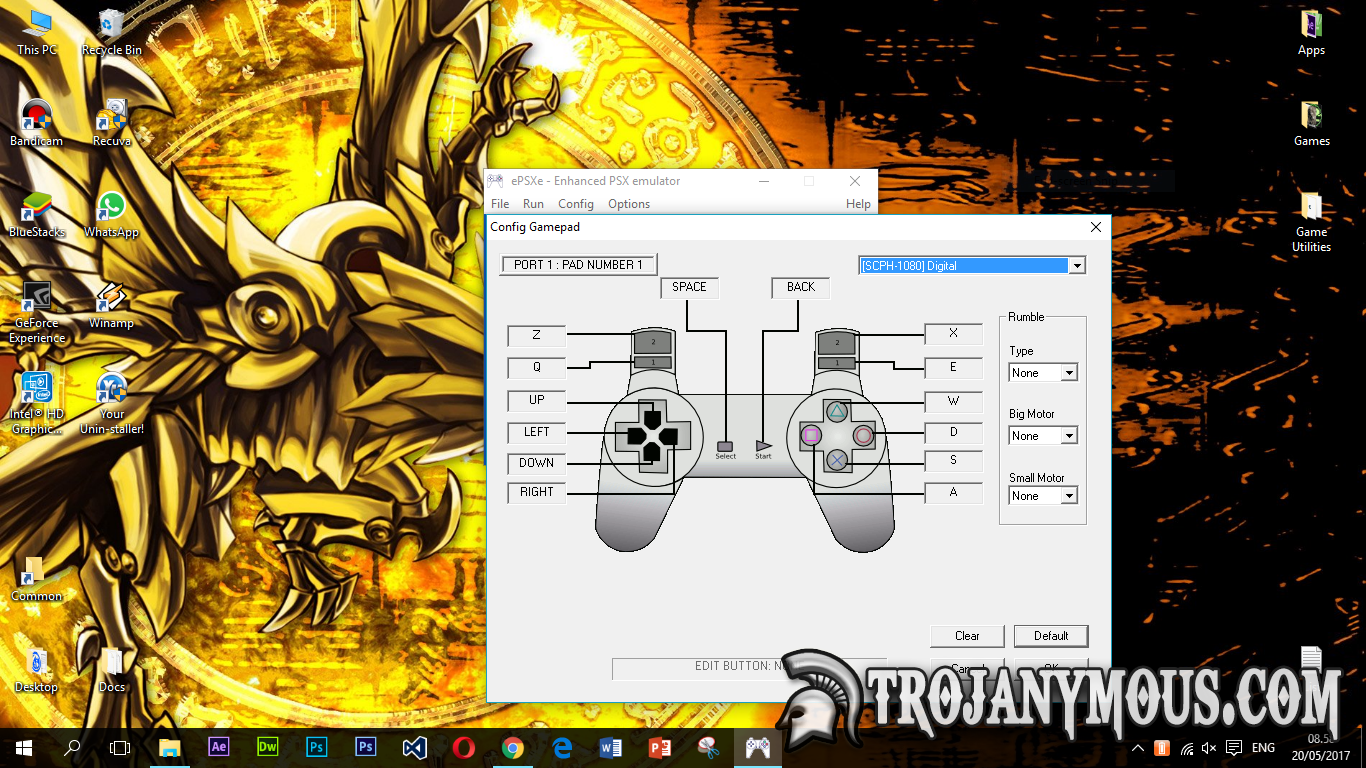Launch Google Chrome from the taskbar

pos(513,747)
